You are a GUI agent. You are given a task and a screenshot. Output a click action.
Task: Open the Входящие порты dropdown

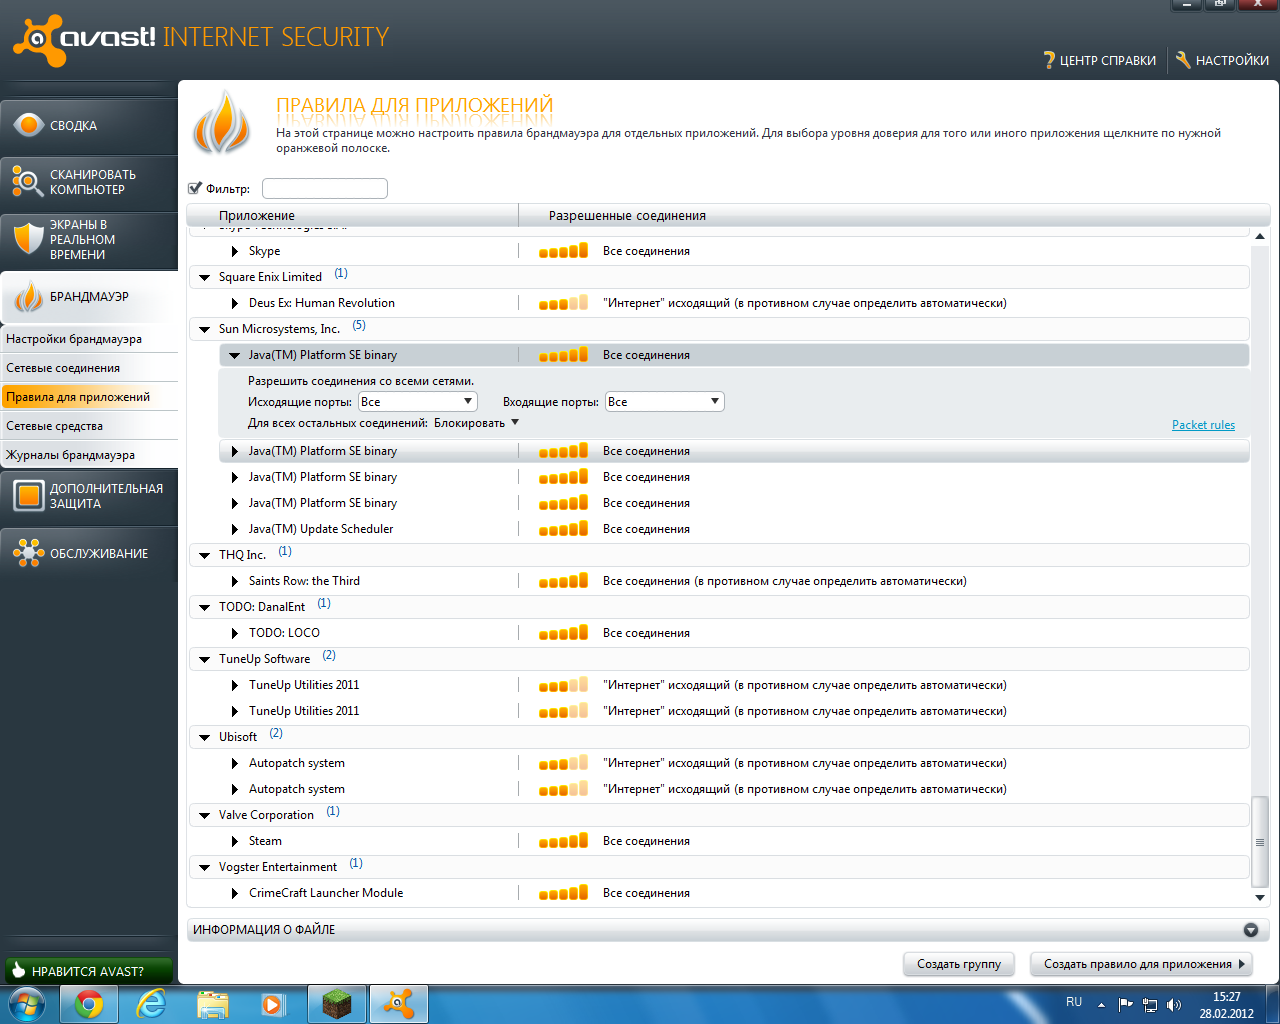tap(664, 402)
